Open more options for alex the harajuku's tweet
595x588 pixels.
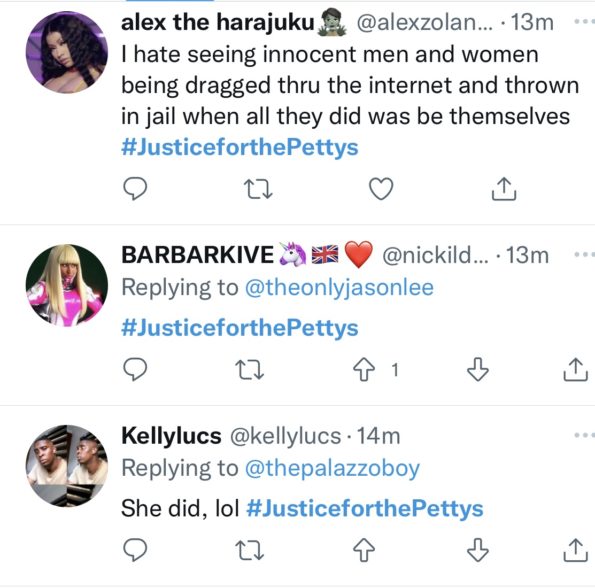tap(584, 22)
